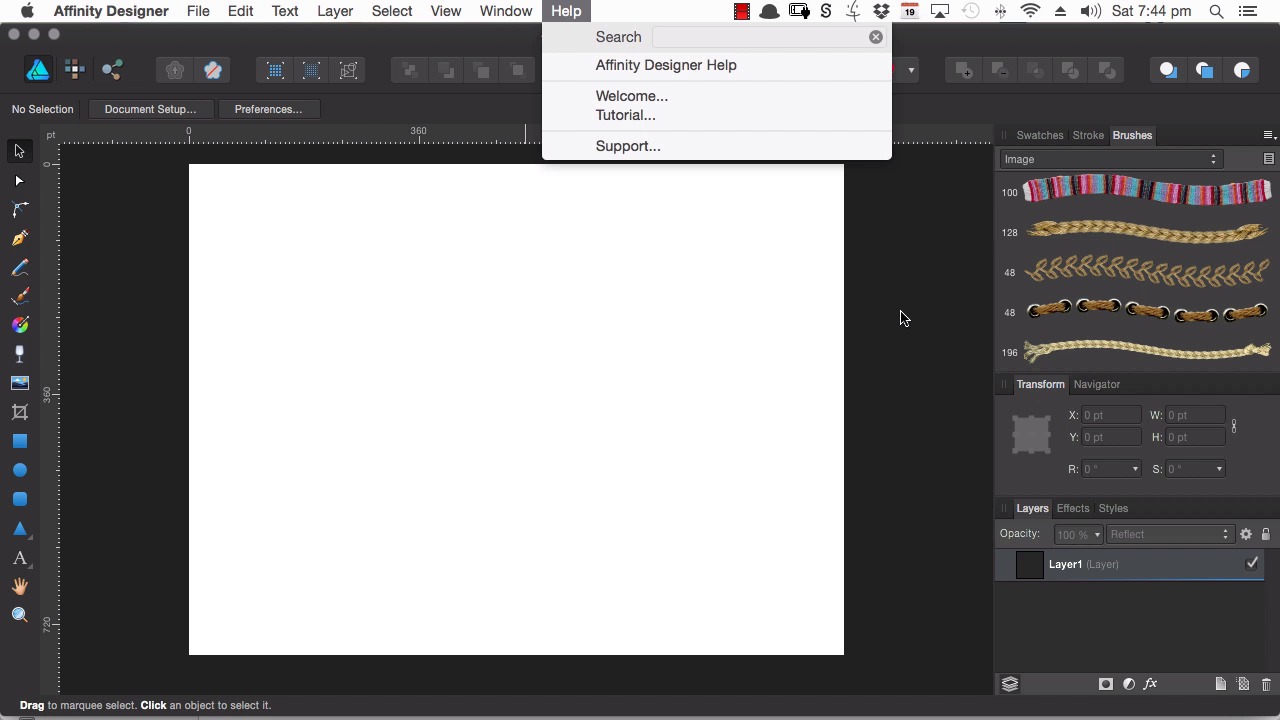This screenshot has height=720, width=1280.
Task: Add pixel layer in Layers panel
Action: [x=1243, y=684]
